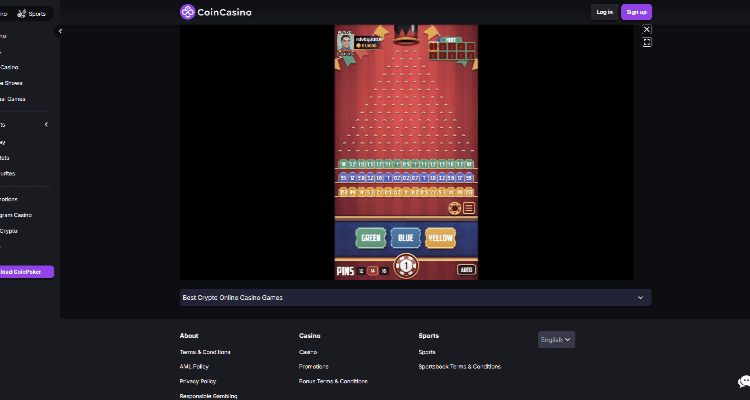The height and width of the screenshot is (400, 750).
Task: Toggle AUTO play mode
Action: 466,270
